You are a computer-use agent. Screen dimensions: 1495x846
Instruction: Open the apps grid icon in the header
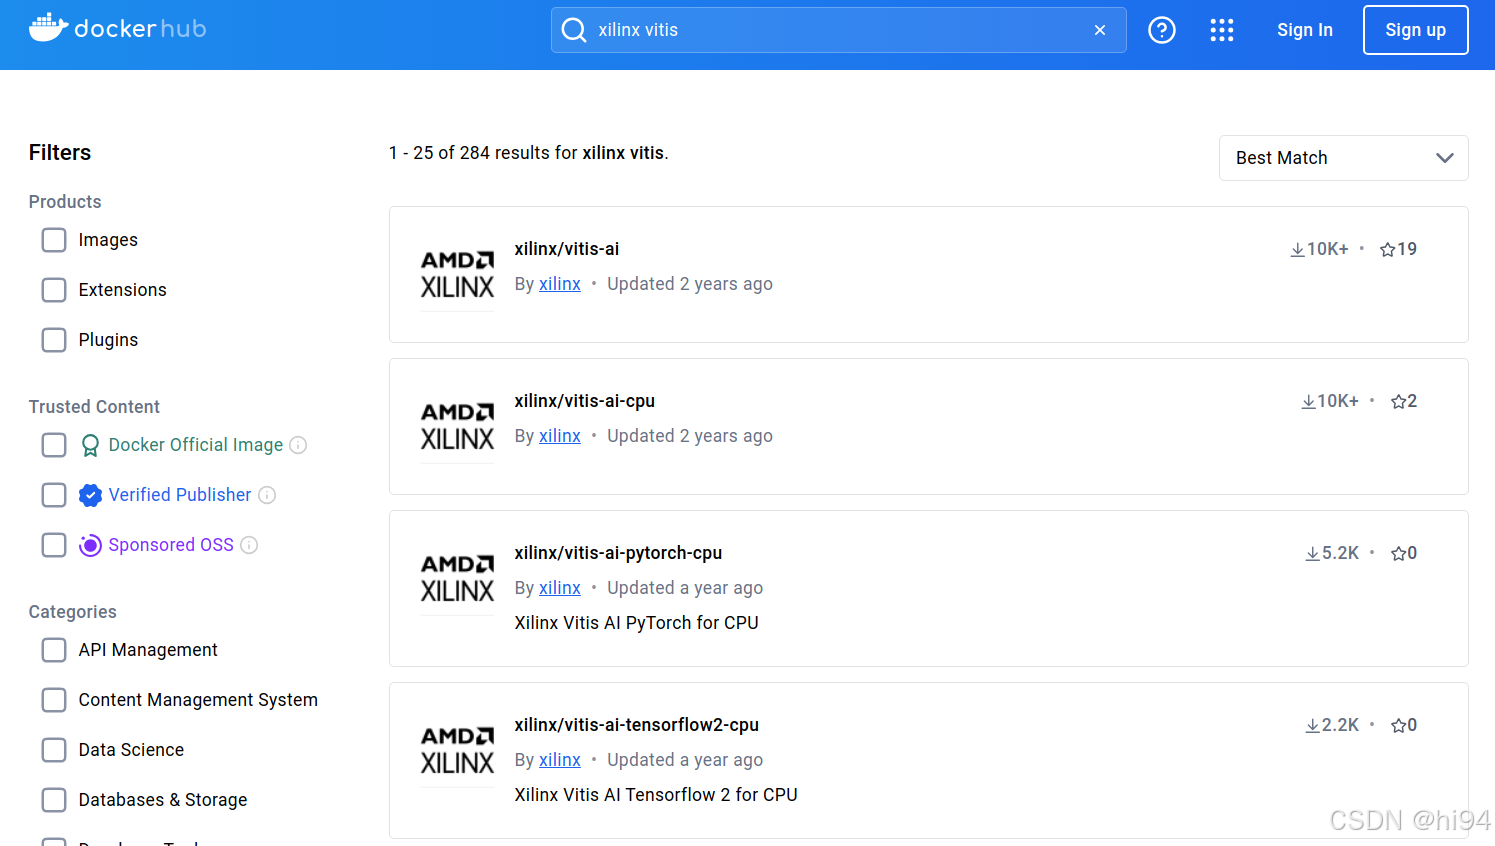(x=1222, y=30)
